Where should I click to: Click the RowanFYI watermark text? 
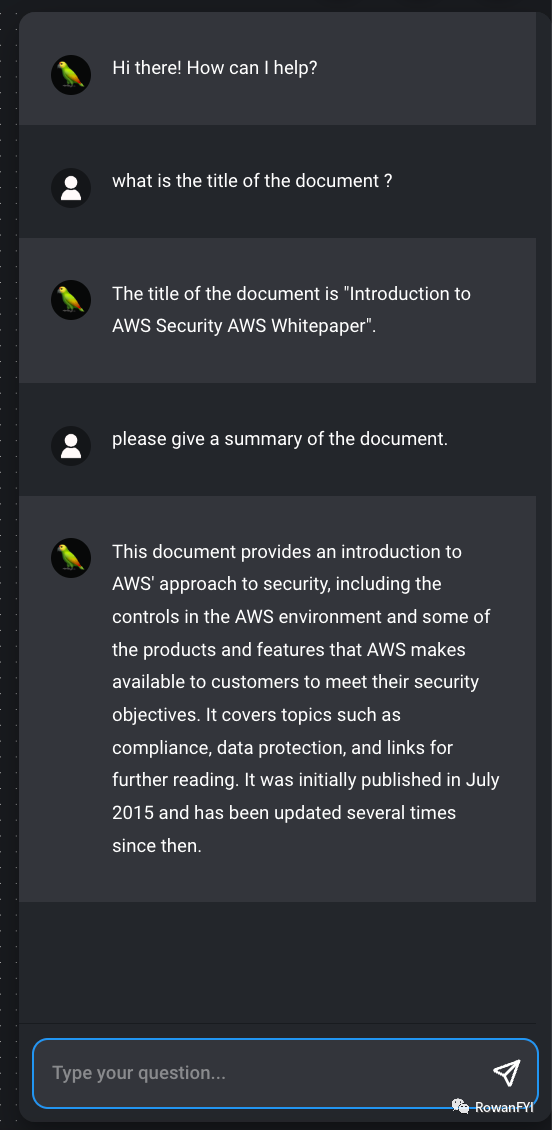pos(504,1107)
